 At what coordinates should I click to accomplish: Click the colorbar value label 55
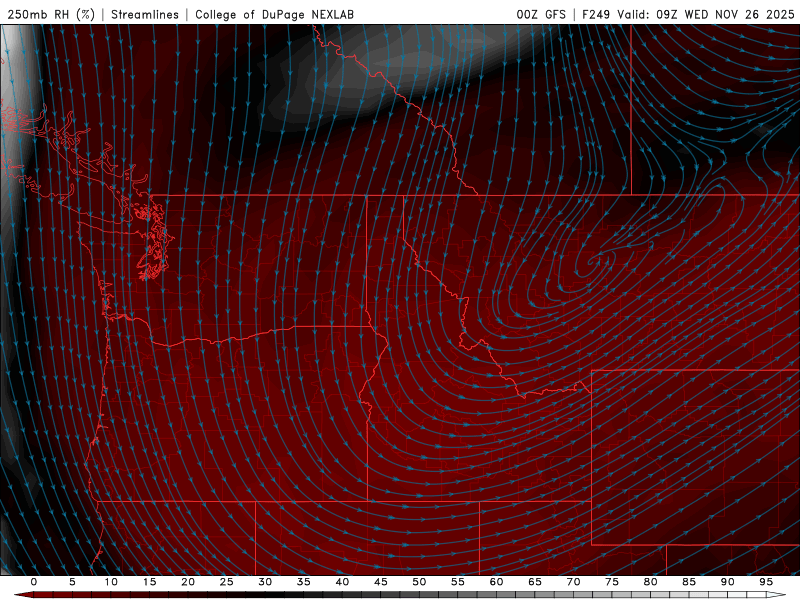pos(458,582)
